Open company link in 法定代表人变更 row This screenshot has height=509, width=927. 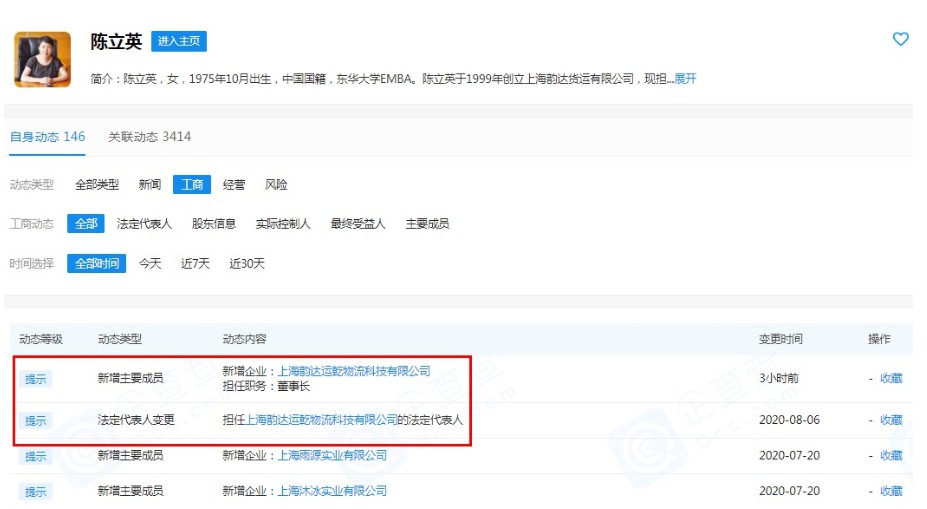coord(321,420)
